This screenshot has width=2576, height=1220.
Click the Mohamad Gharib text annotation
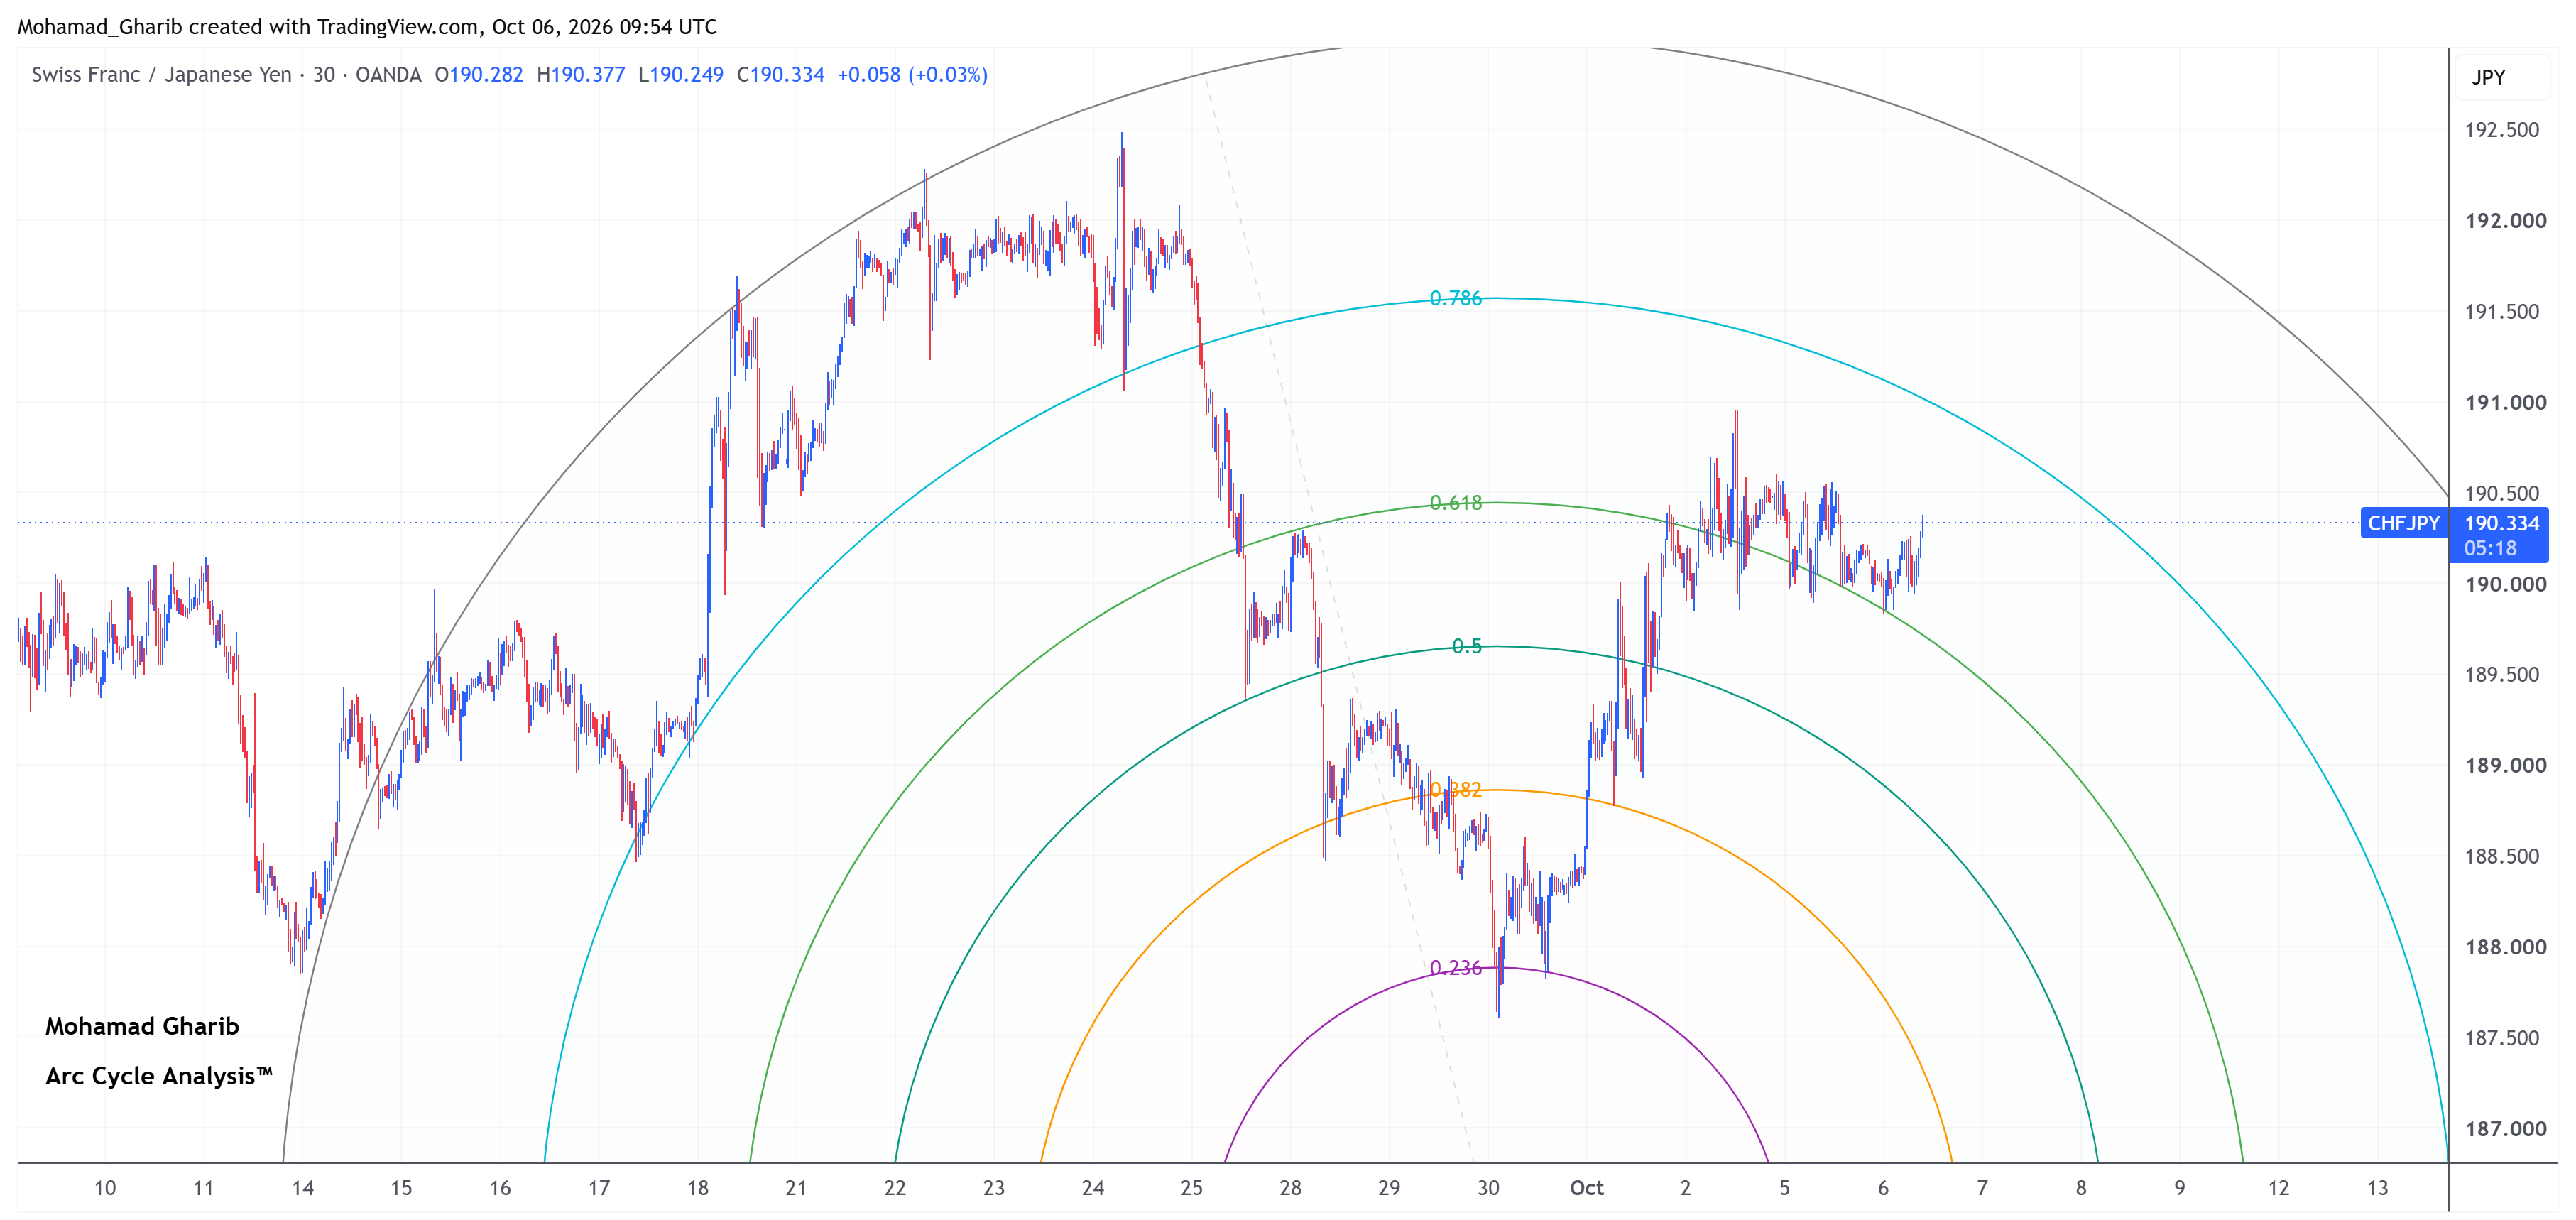click(x=142, y=1027)
